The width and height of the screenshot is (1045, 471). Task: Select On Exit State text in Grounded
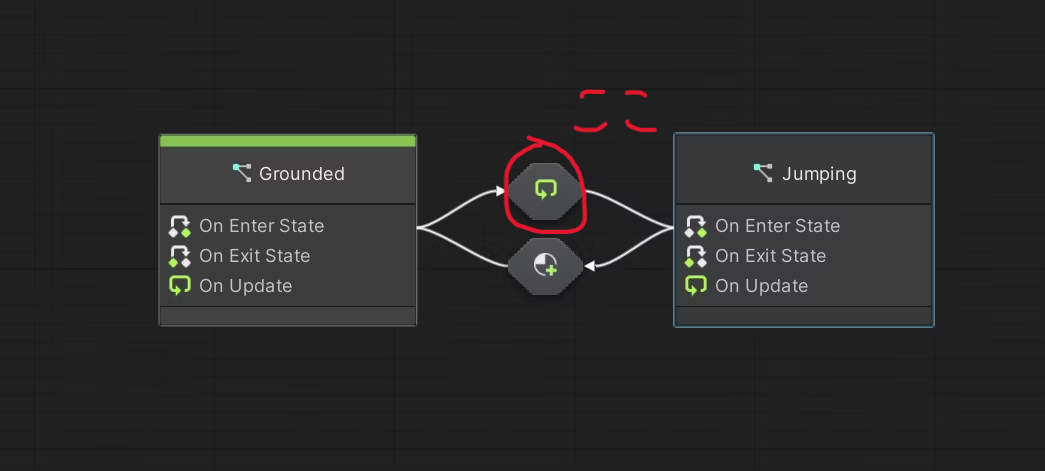pyautogui.click(x=255, y=256)
